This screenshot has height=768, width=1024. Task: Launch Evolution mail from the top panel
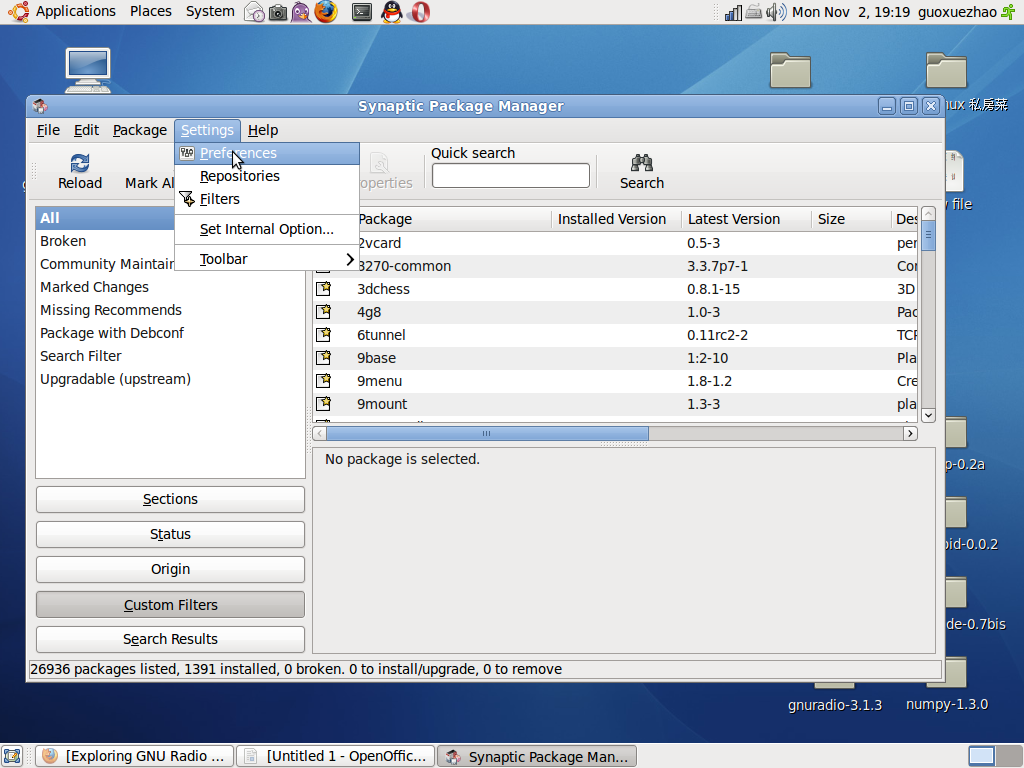[x=254, y=12]
